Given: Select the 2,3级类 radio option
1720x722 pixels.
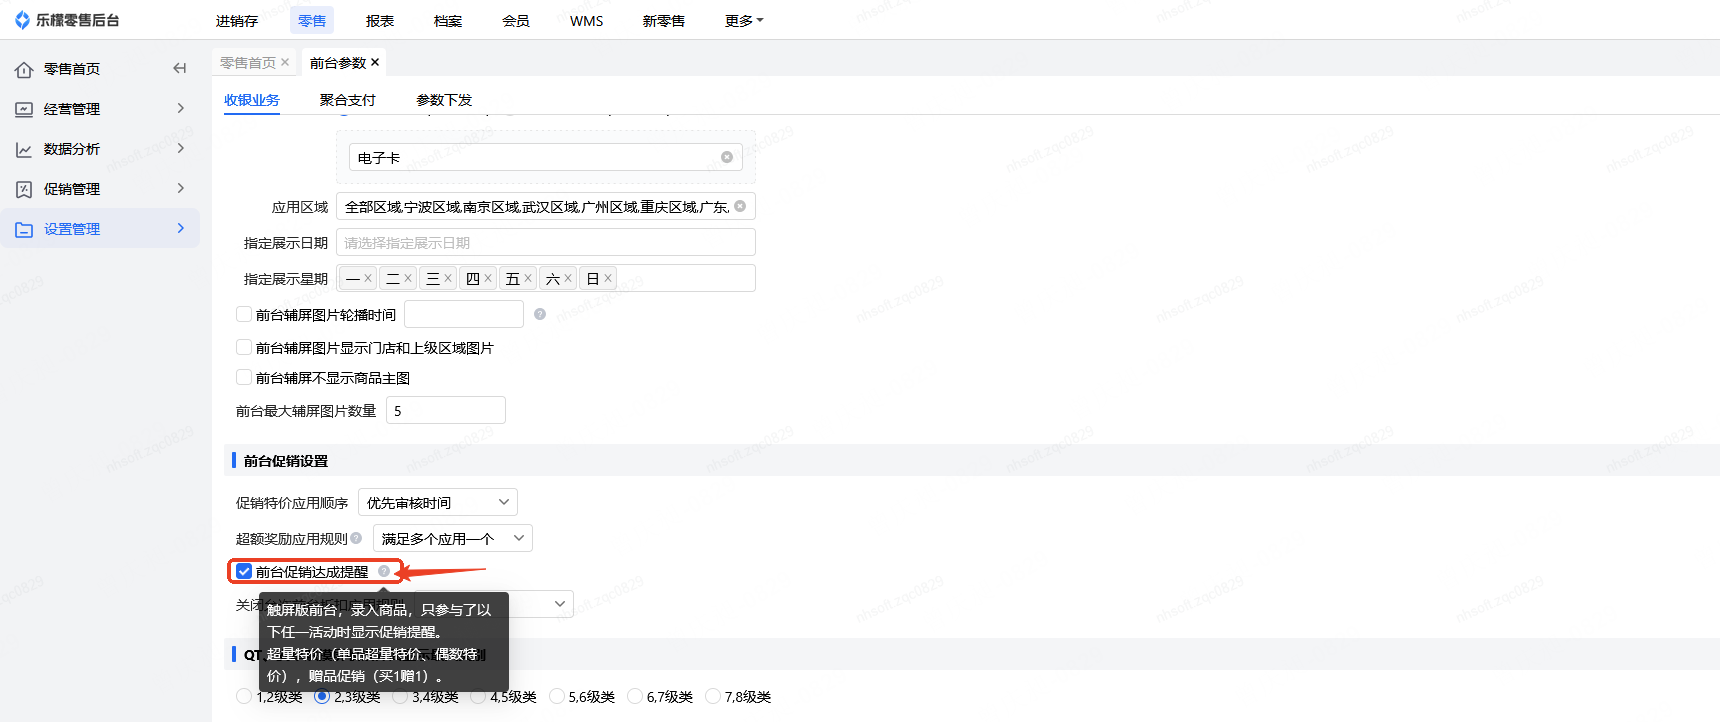Looking at the screenshot, I should point(322,696).
